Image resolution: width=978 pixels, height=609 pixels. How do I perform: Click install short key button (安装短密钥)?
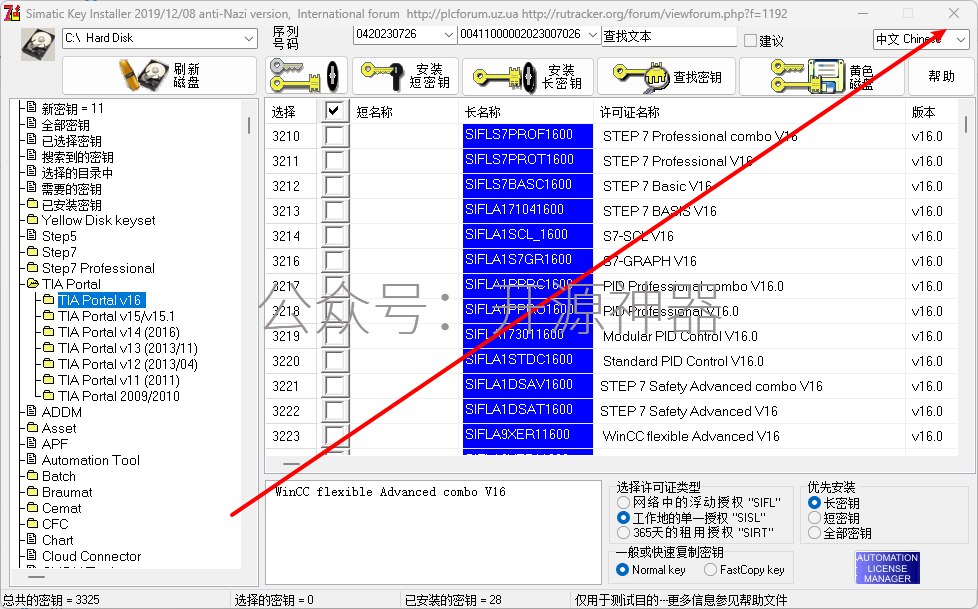405,76
